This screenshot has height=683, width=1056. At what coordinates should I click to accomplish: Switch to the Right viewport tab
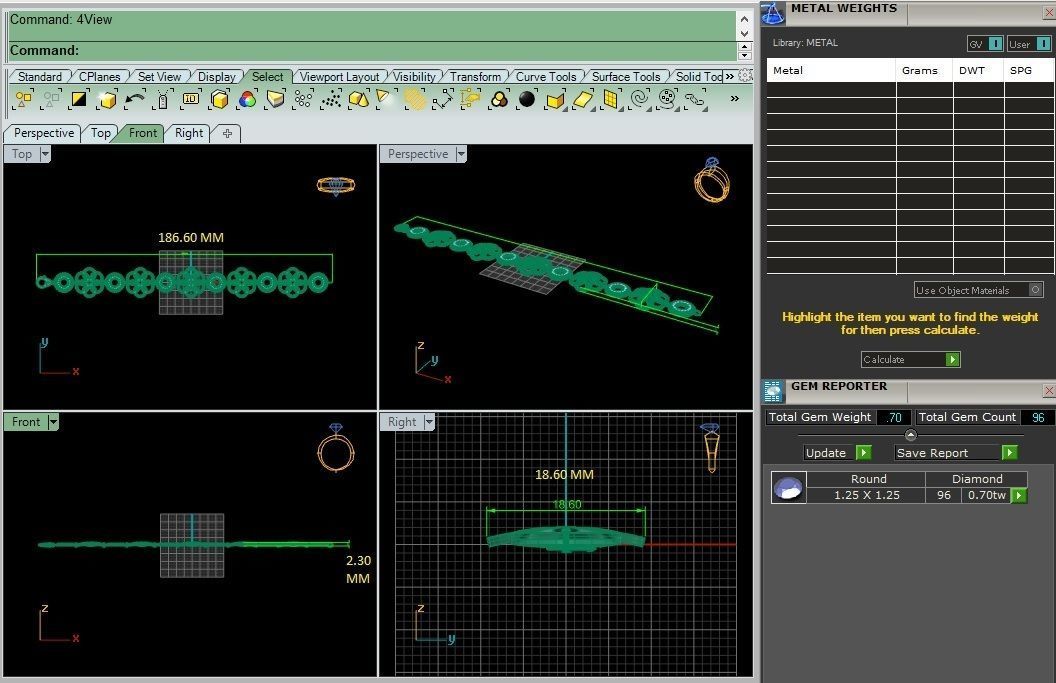tap(189, 133)
